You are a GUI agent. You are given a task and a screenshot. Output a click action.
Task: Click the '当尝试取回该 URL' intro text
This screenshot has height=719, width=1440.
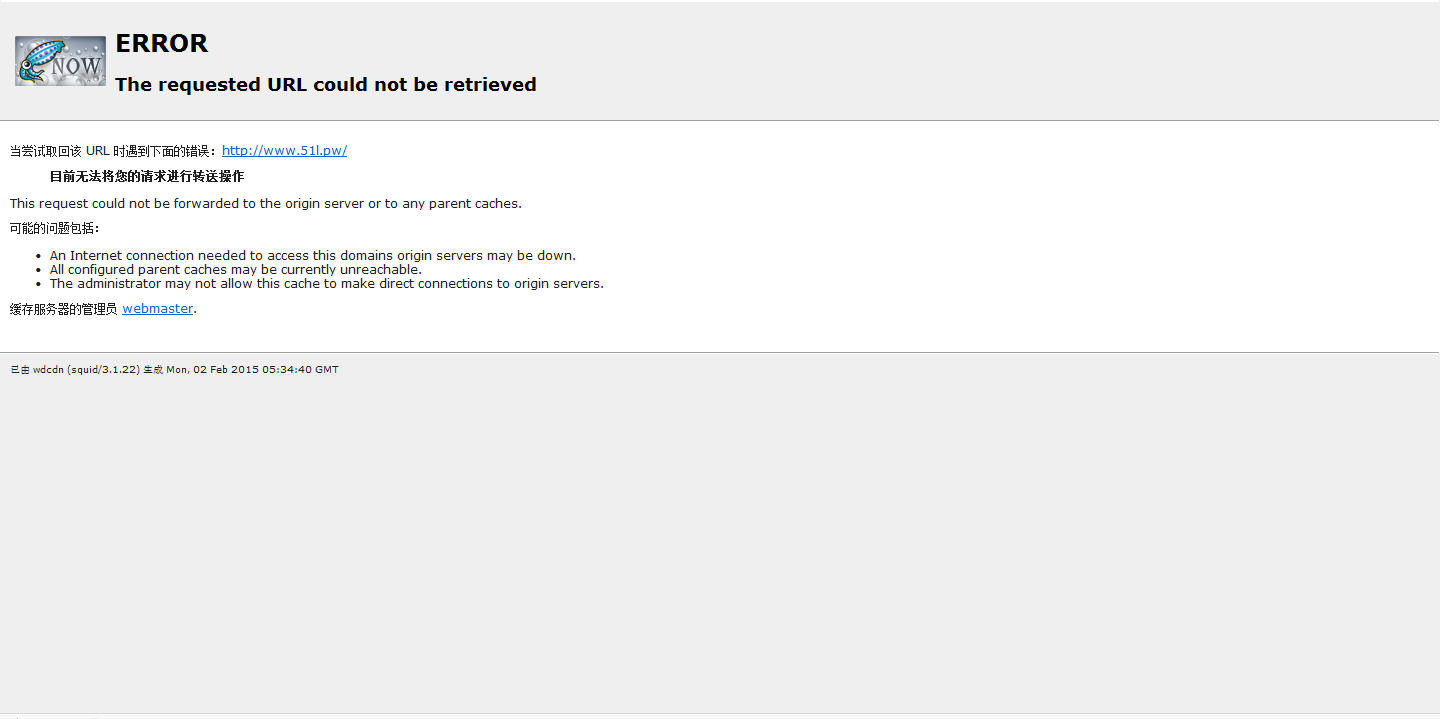(x=112, y=152)
